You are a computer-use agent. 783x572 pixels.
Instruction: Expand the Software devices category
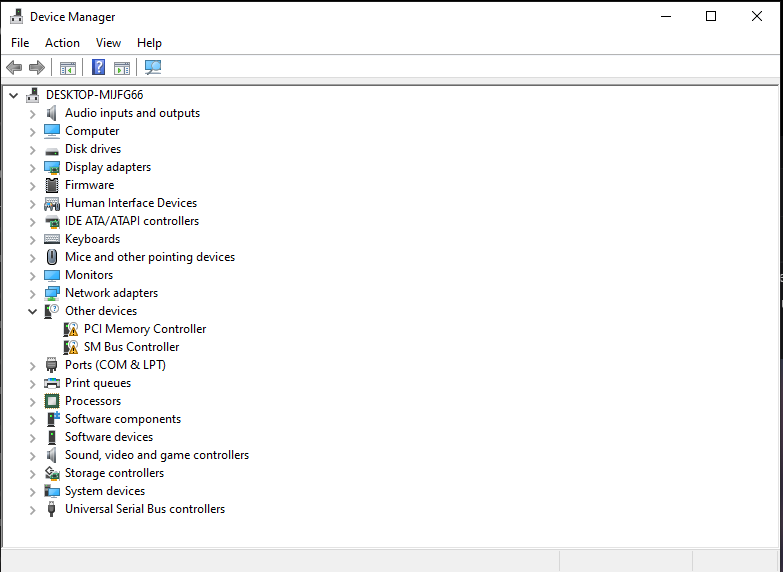(32, 438)
